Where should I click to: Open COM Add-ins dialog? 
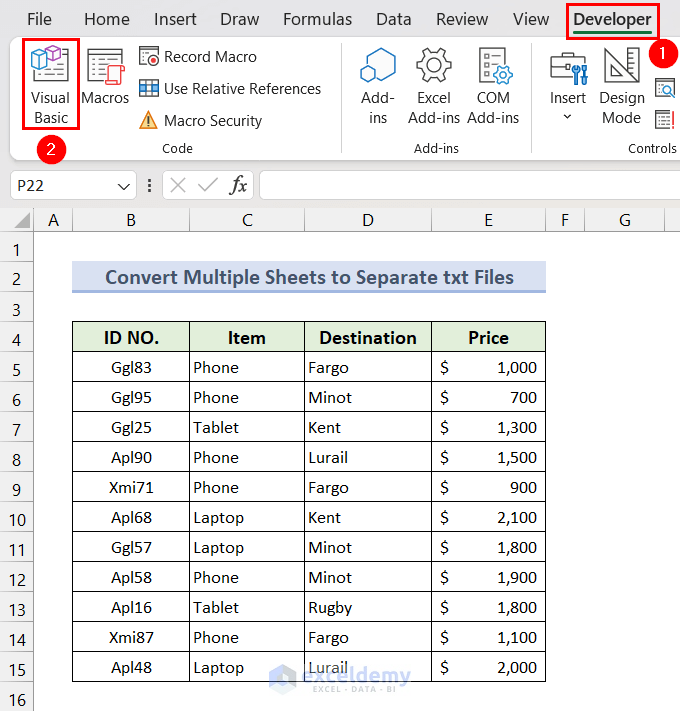[493, 86]
